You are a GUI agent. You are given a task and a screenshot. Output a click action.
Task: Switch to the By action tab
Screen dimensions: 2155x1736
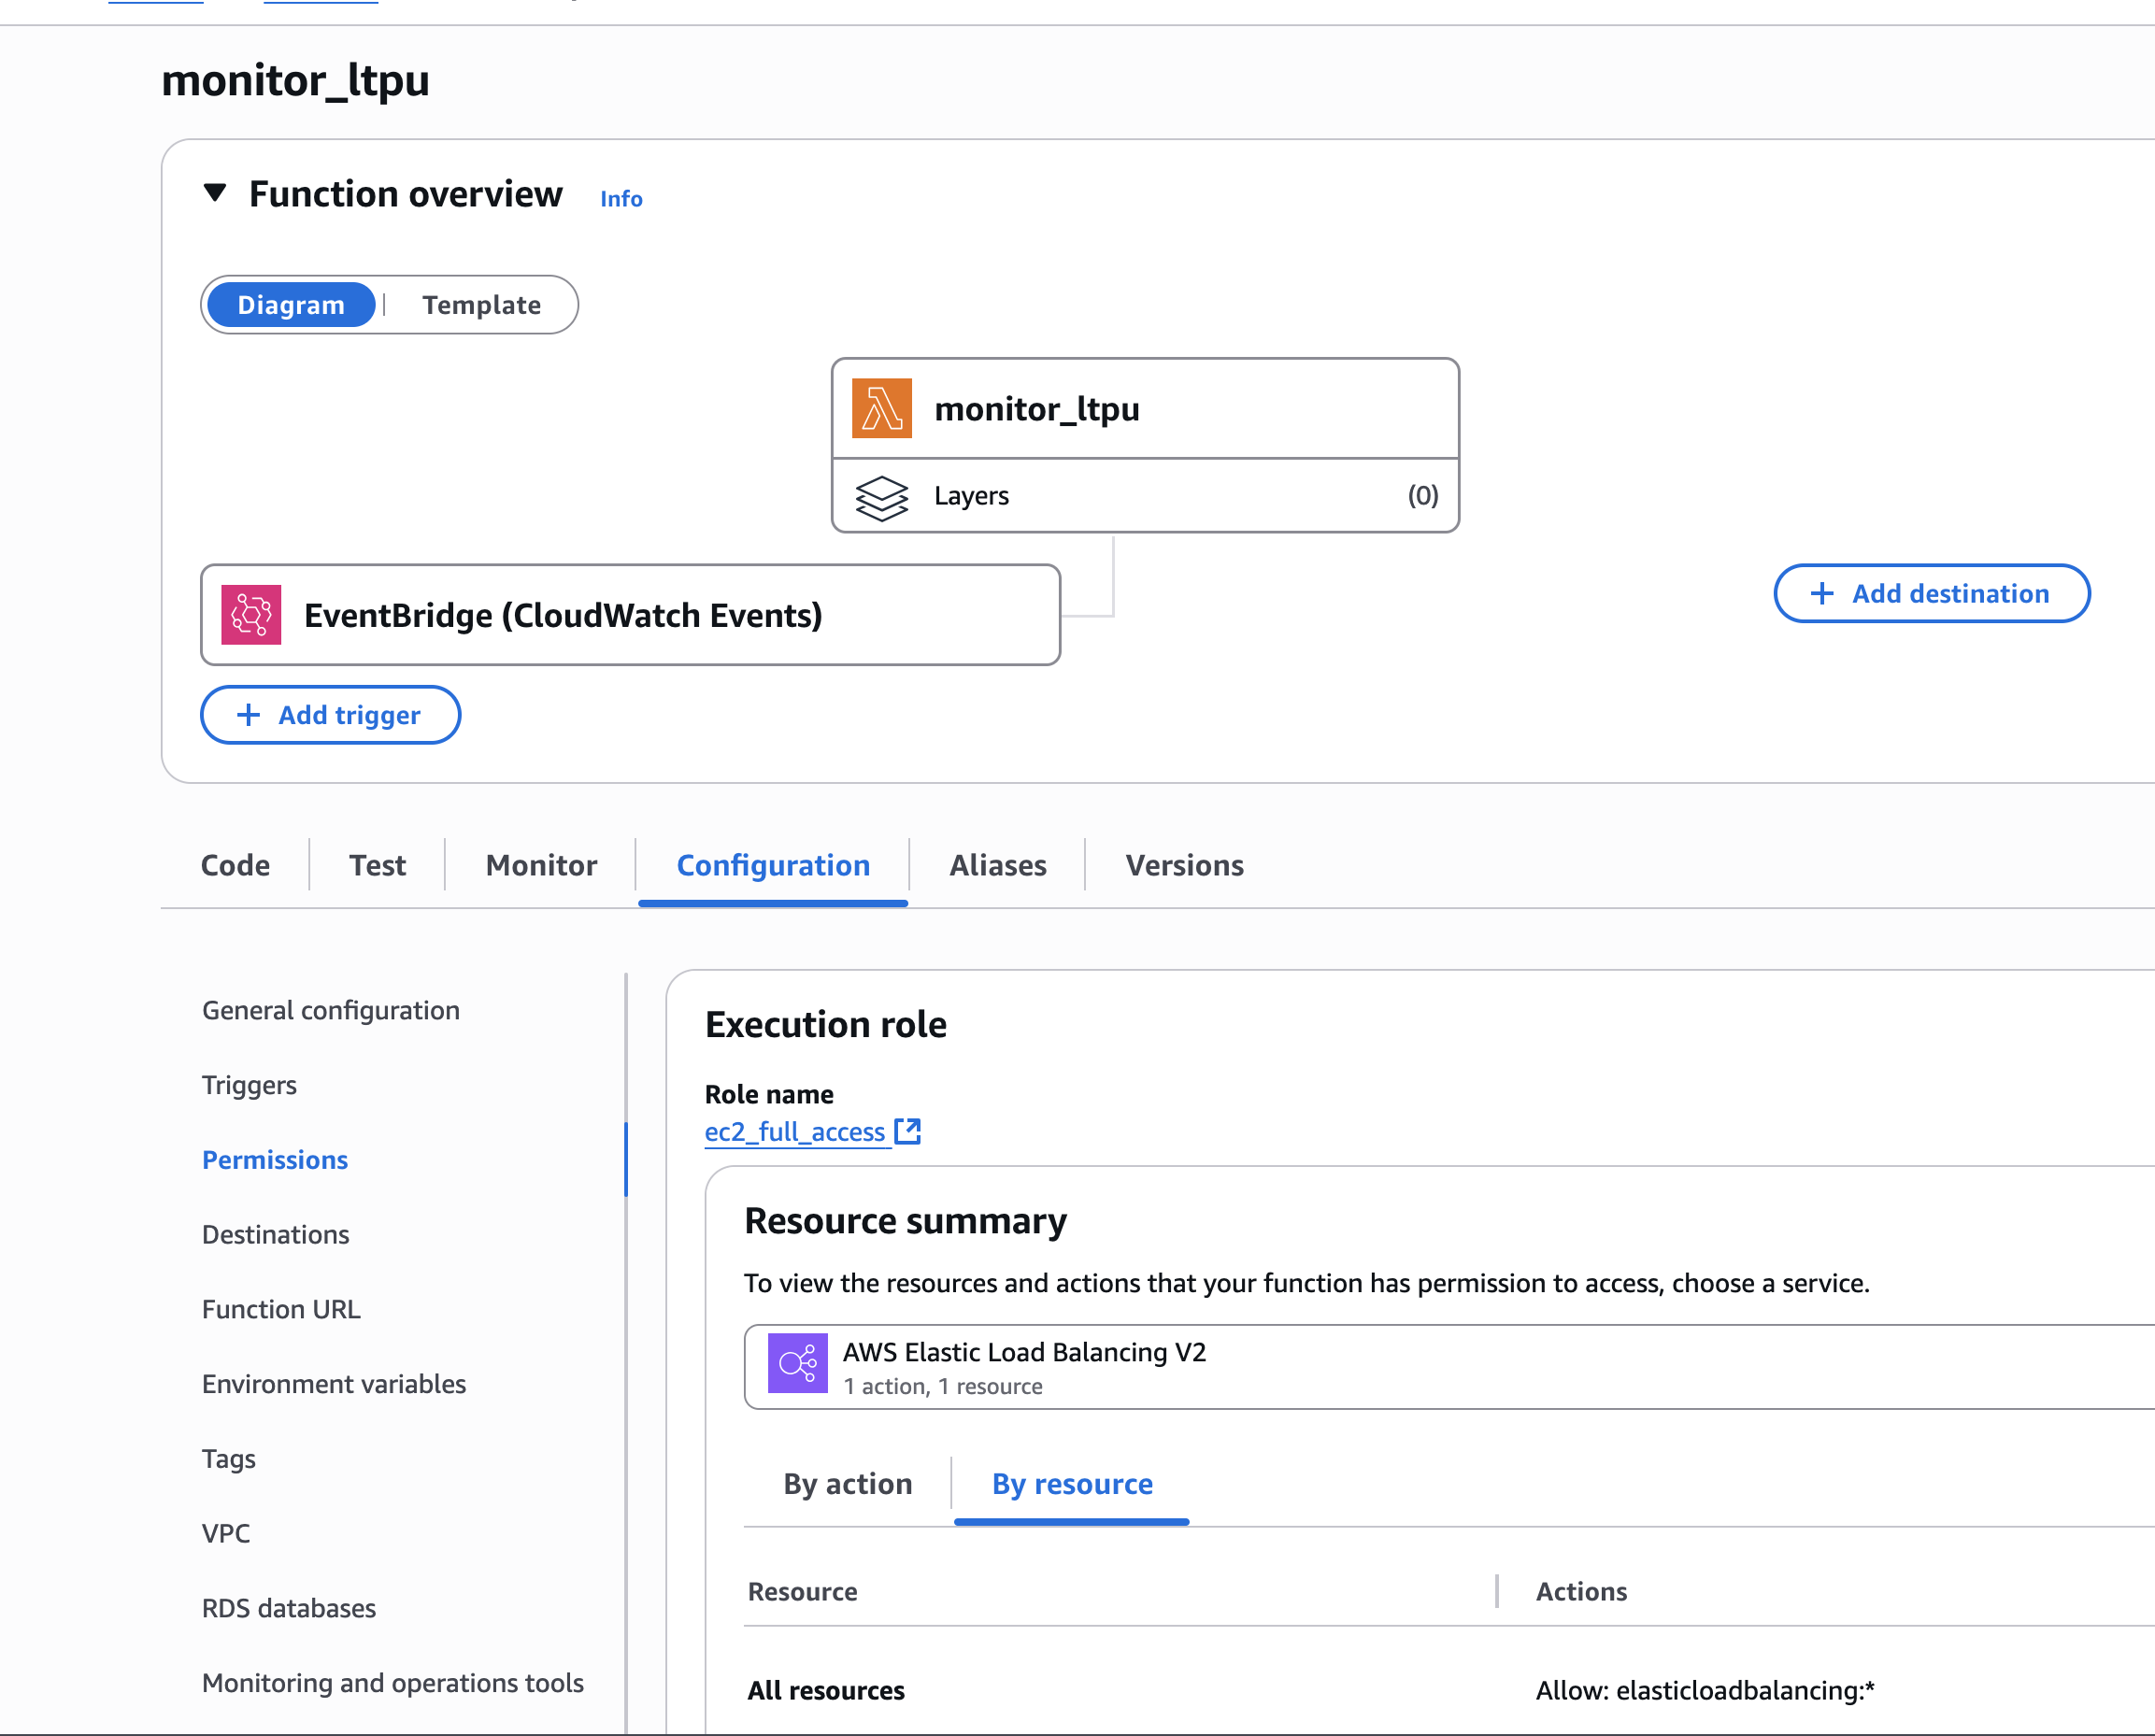coord(848,1484)
